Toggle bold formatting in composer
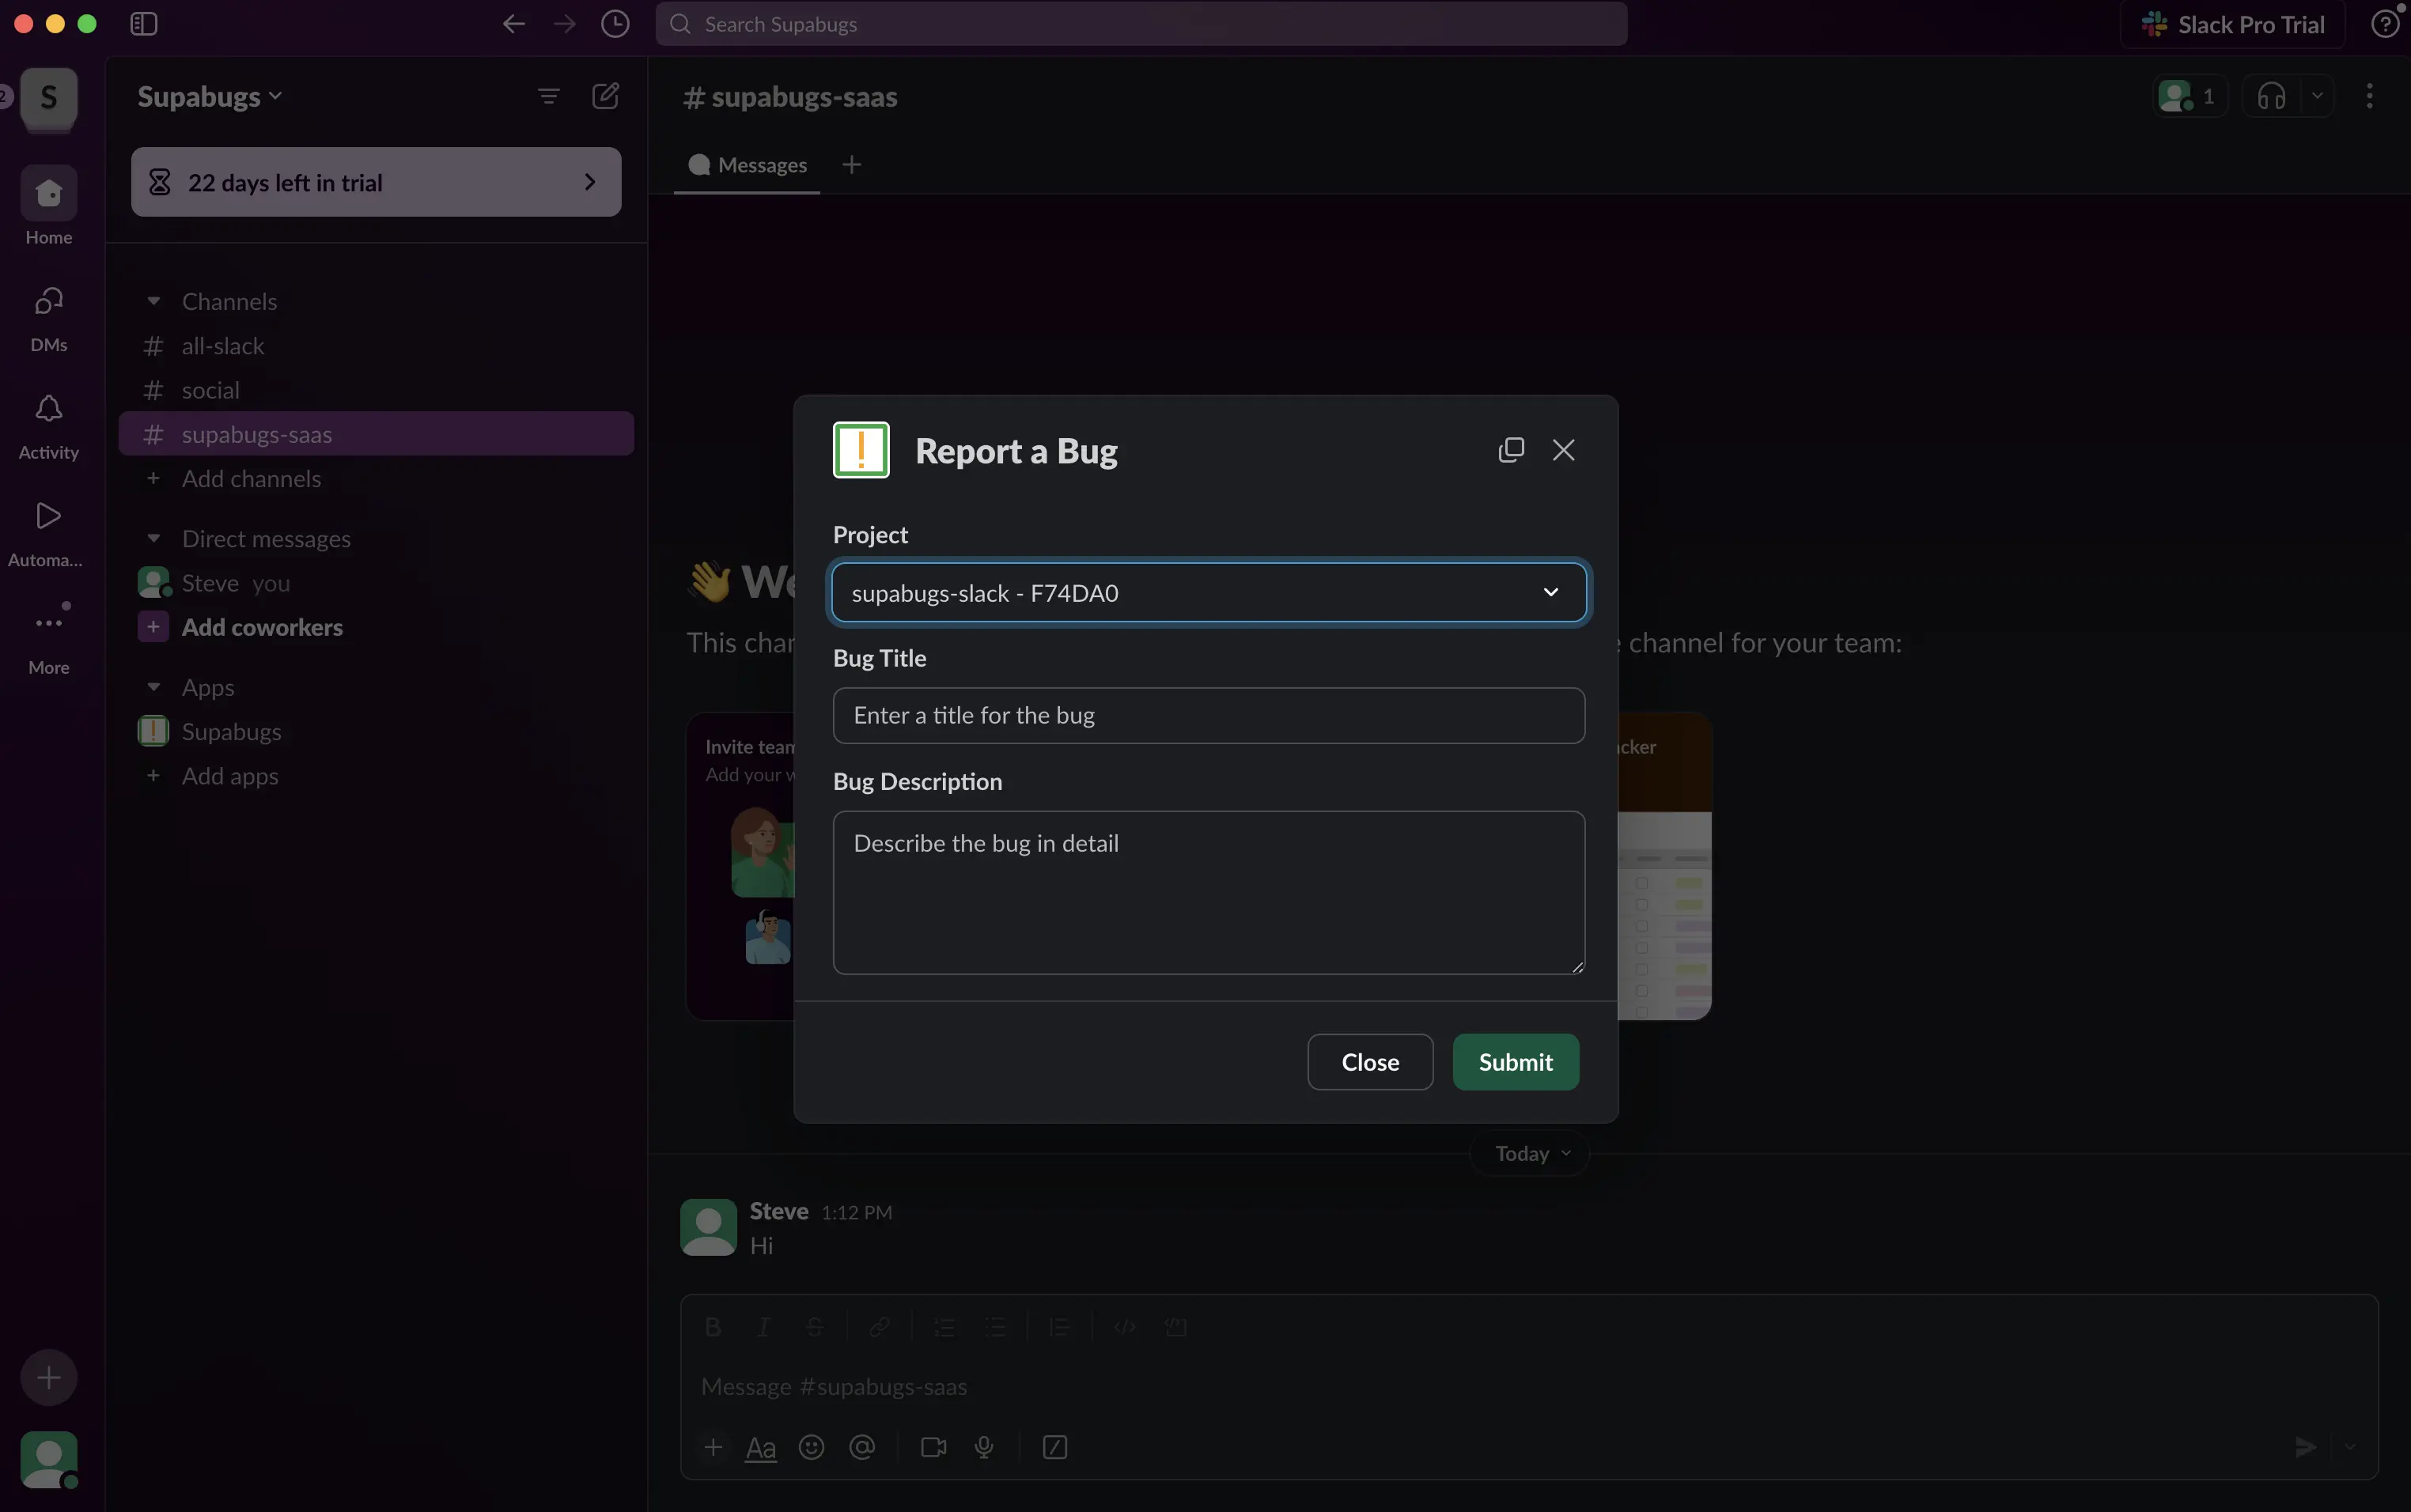 [x=712, y=1327]
